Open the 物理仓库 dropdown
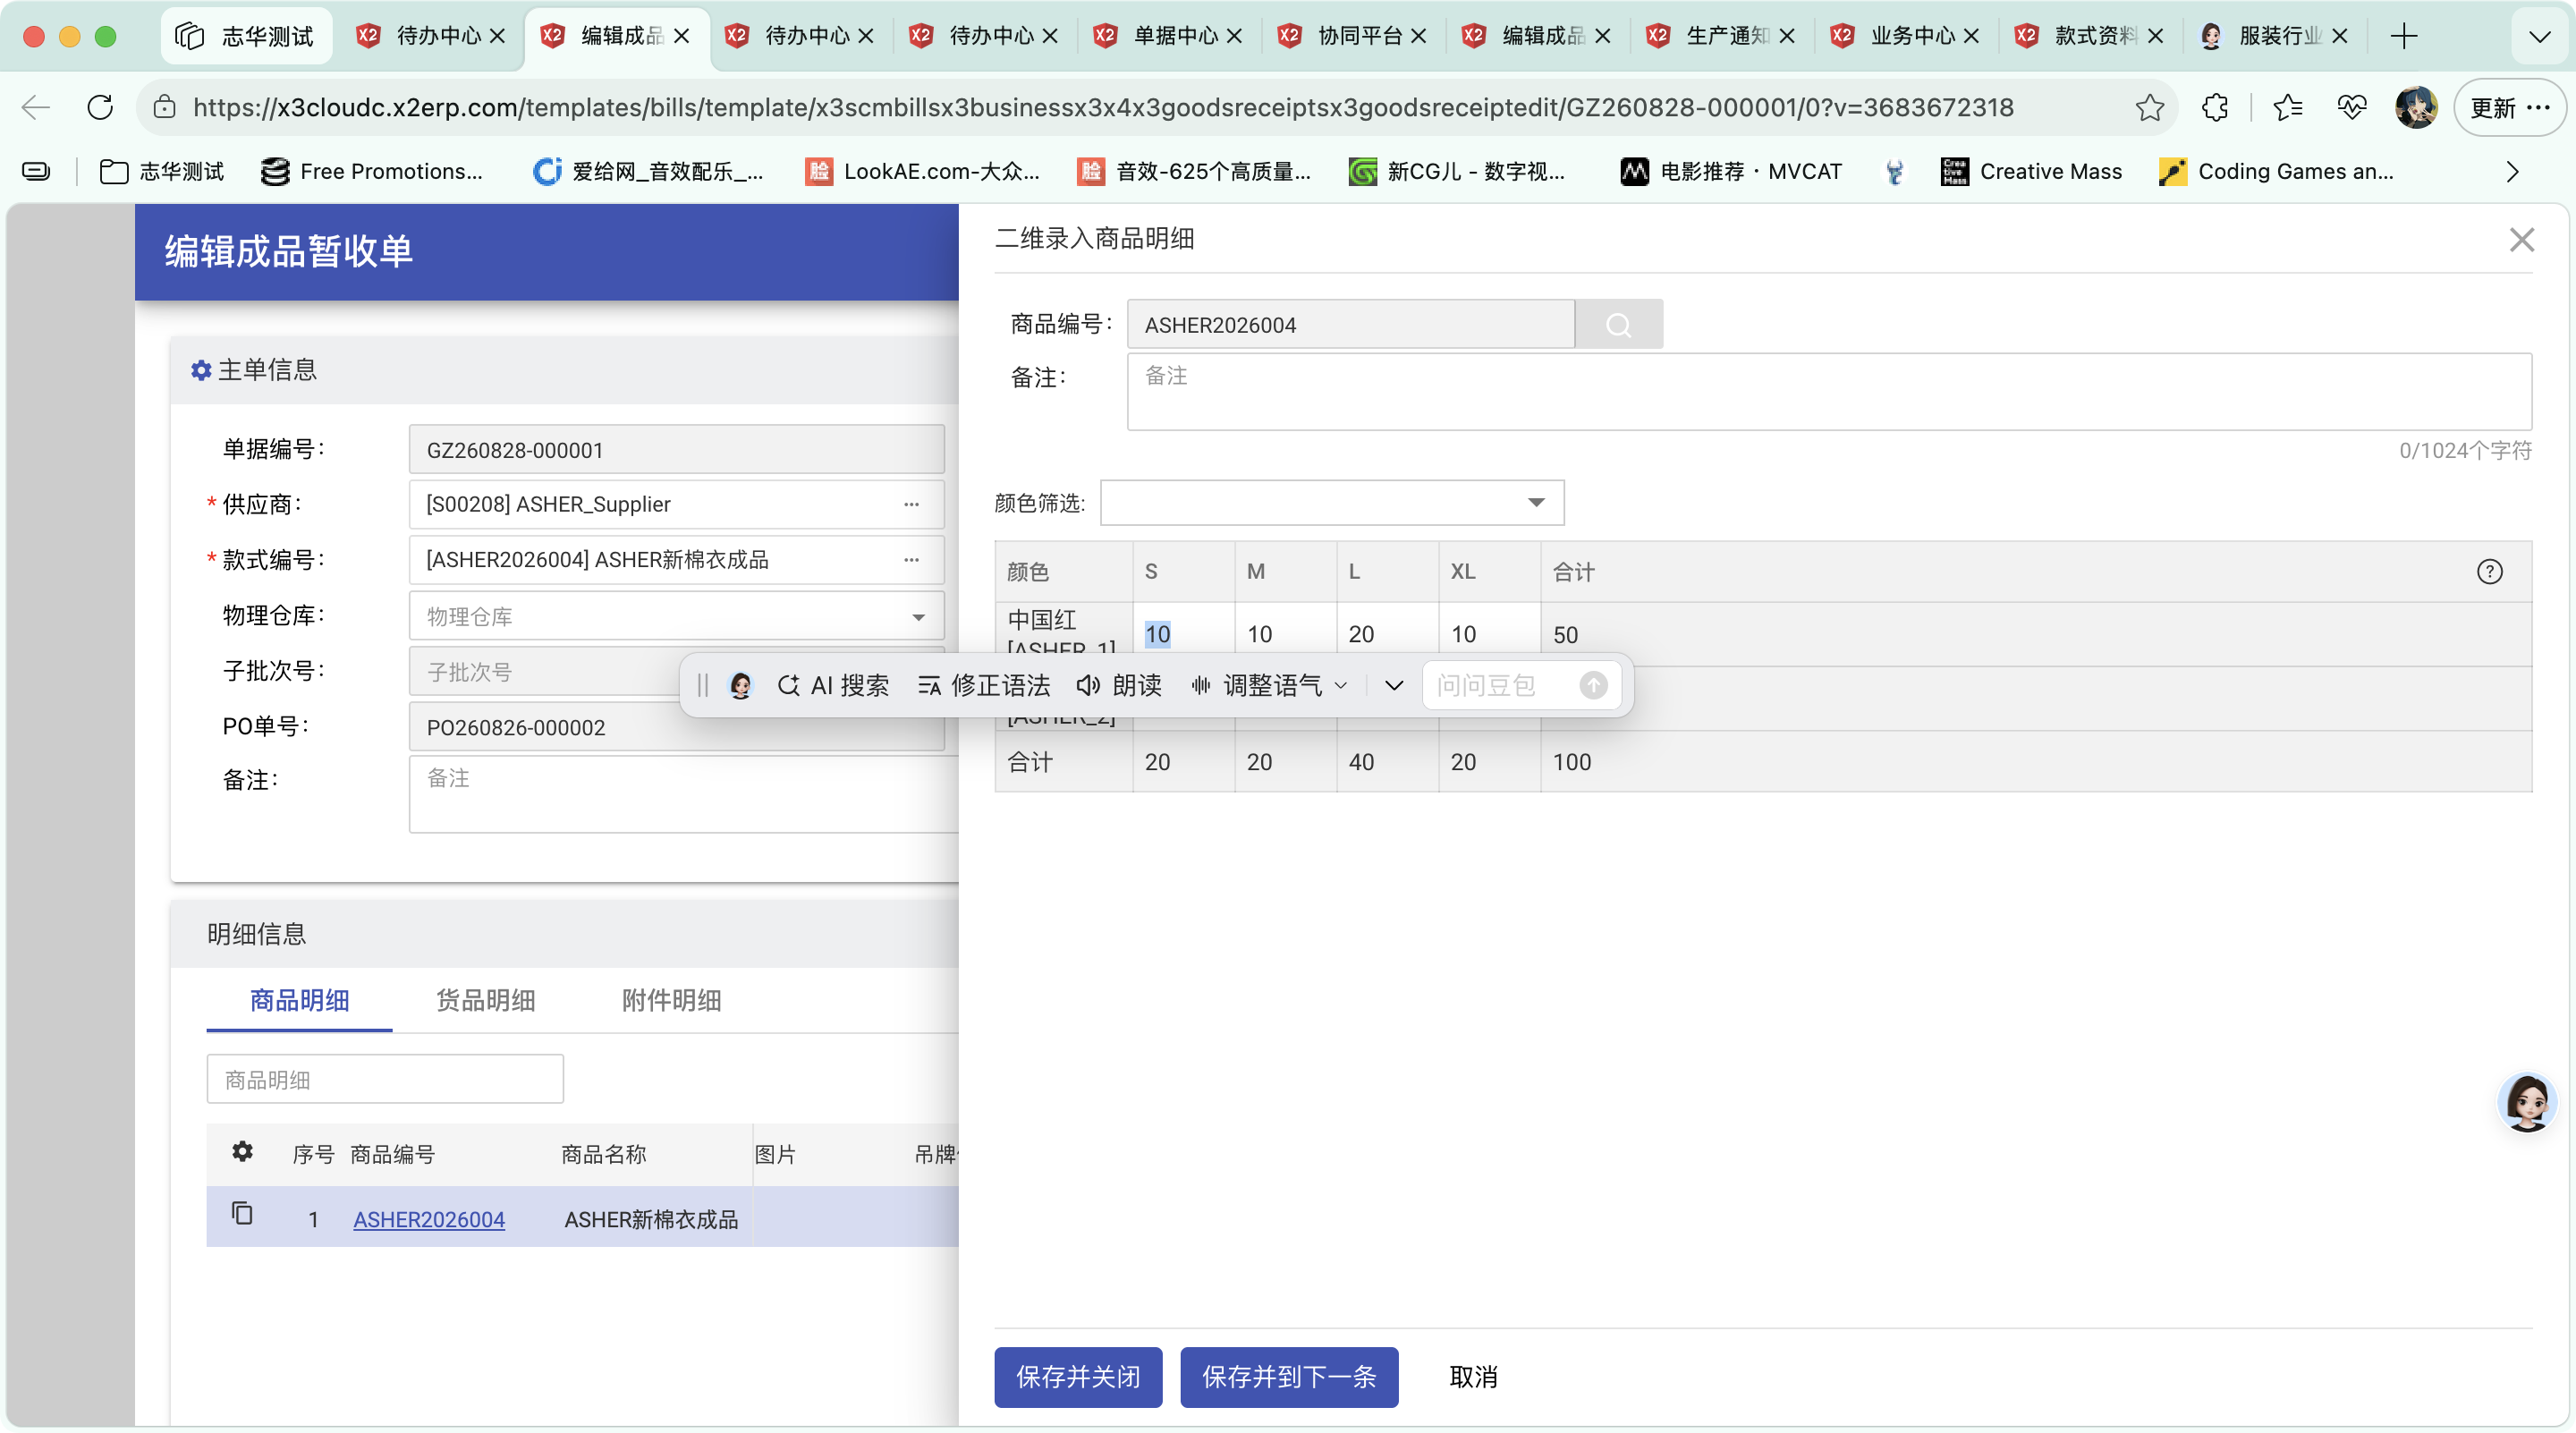This screenshot has width=2576, height=1433. pyautogui.click(x=676, y=617)
